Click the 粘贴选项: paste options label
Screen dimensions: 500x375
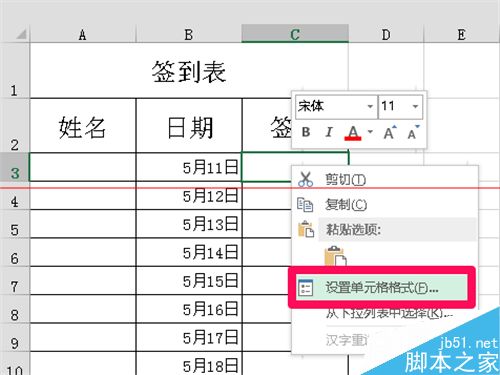tap(353, 229)
